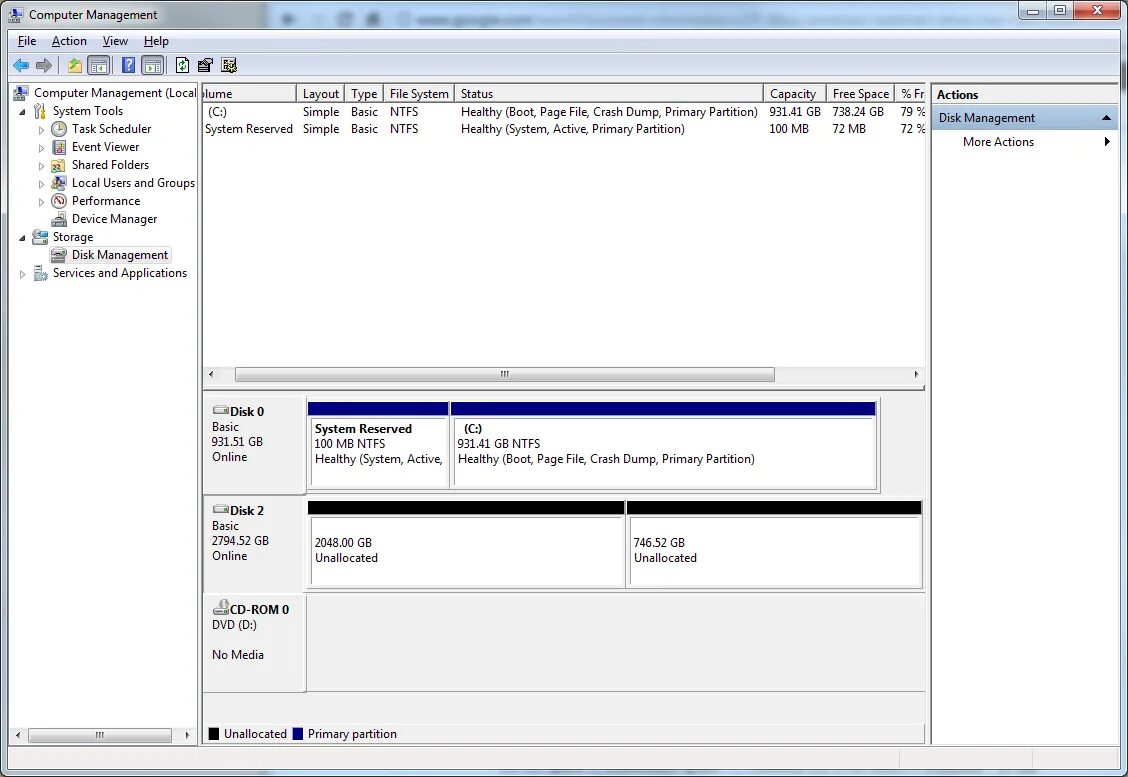
Task: Expand the Shared Folders node
Action: (41, 165)
